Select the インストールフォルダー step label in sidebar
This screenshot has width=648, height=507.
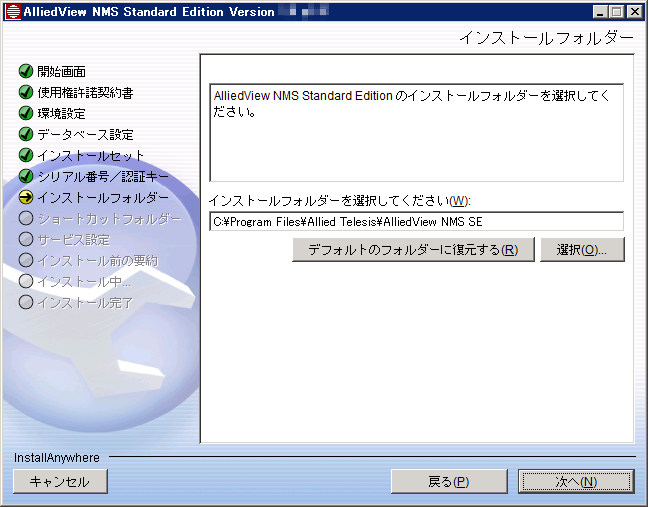click(x=103, y=198)
